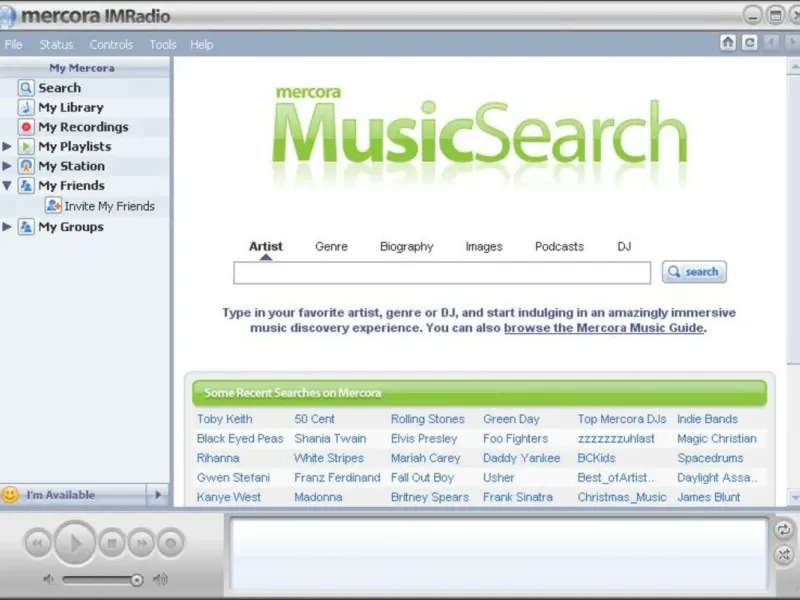Switch to the Podcasts search tab

click(x=559, y=246)
